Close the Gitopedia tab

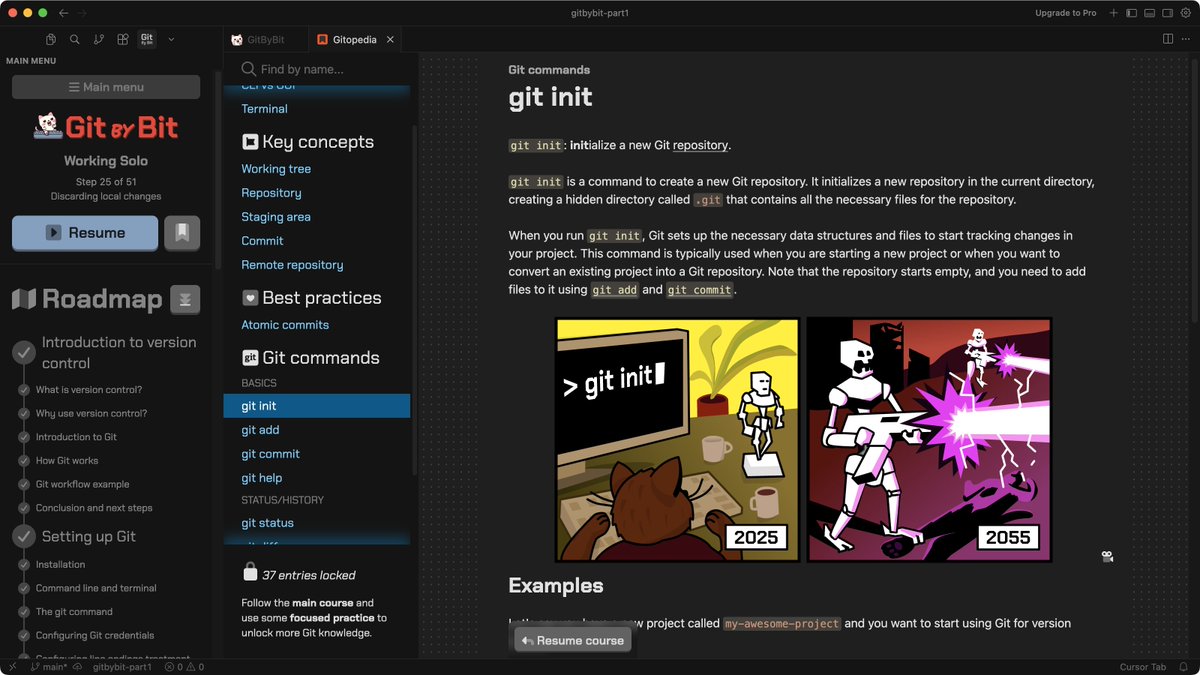[391, 40]
